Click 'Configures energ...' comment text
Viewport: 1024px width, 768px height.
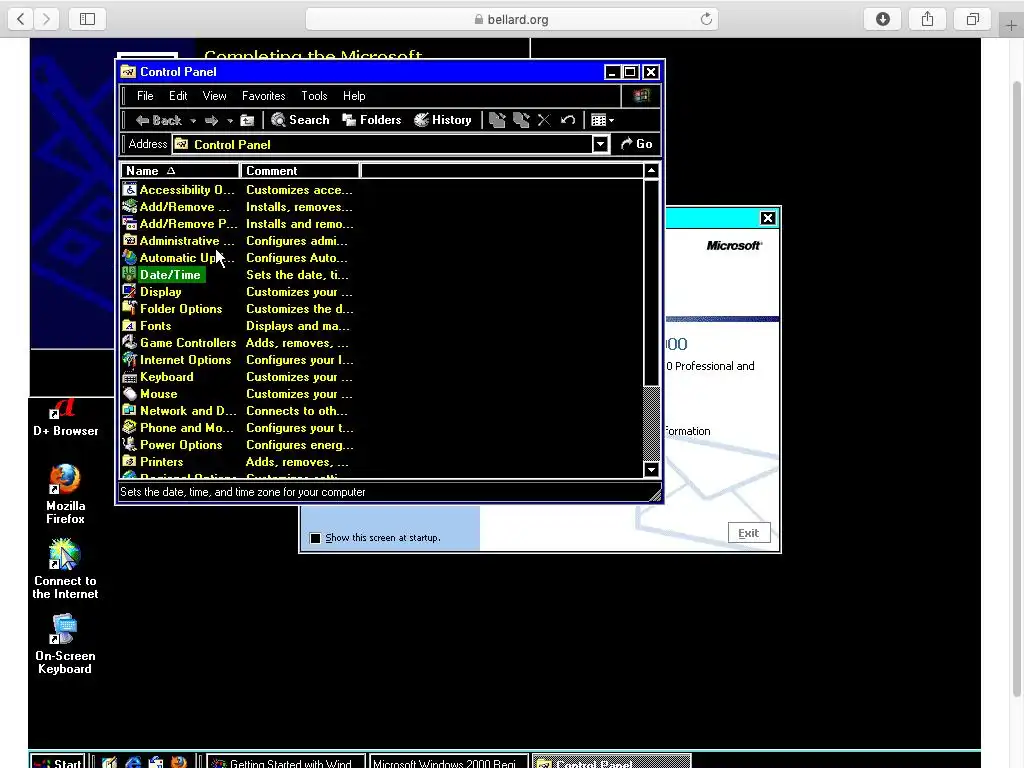[x=300, y=445]
